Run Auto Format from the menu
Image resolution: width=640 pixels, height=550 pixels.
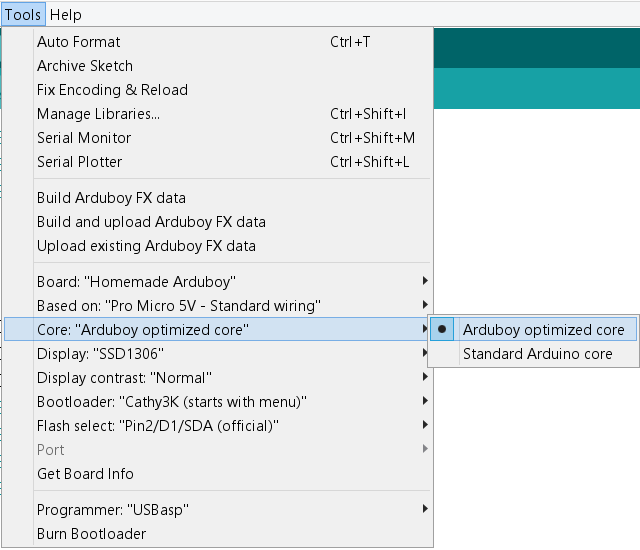[x=78, y=42]
